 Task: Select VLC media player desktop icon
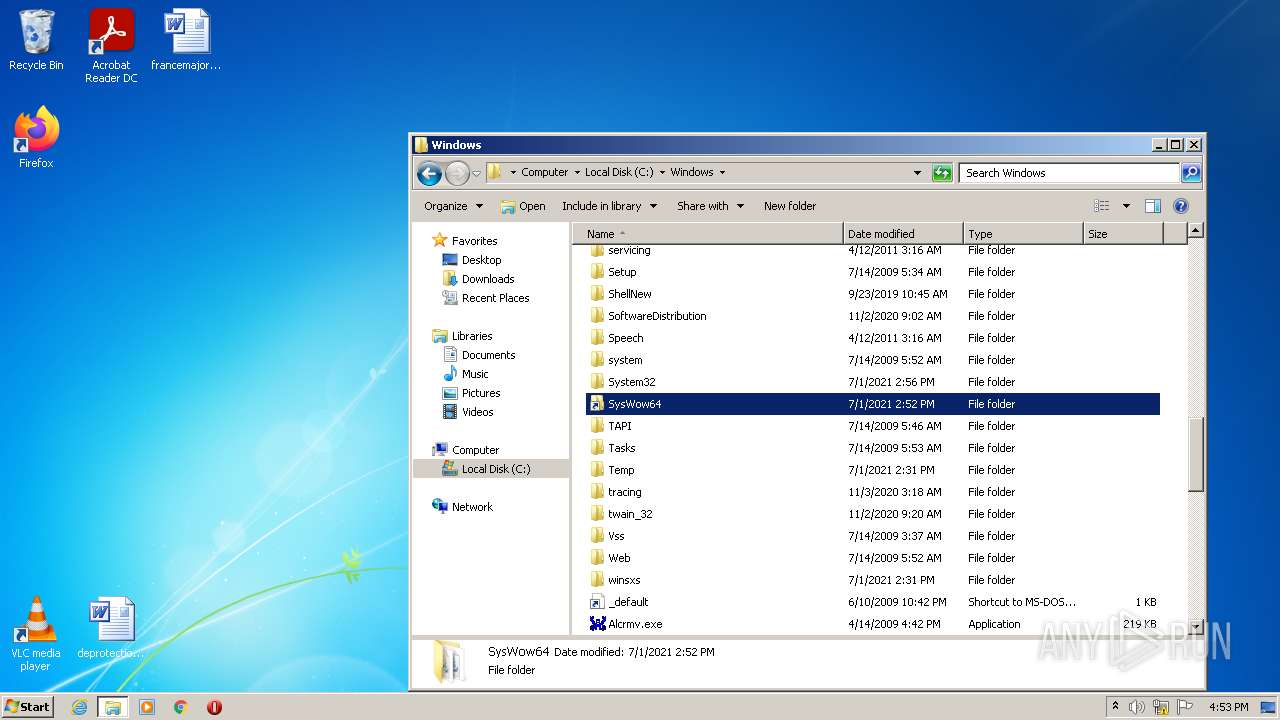click(36, 634)
